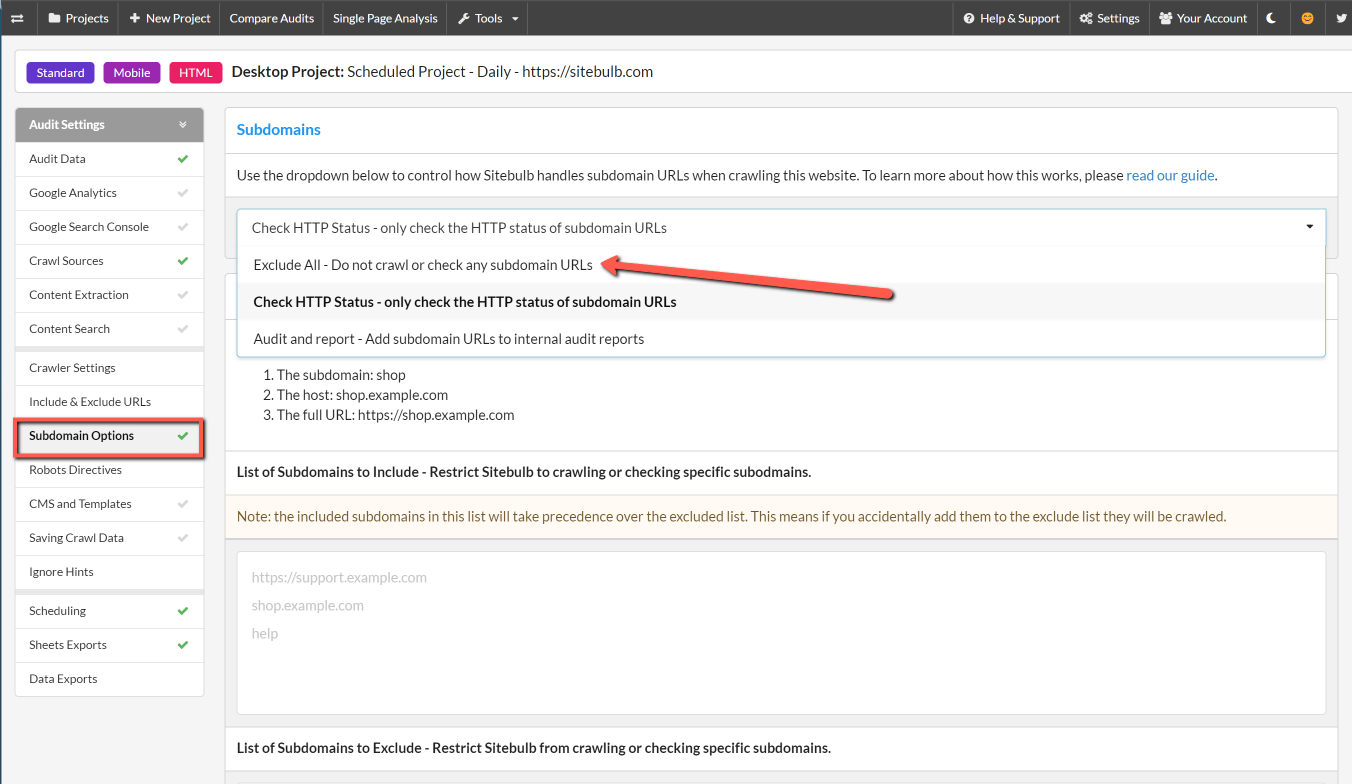Click the dropdown caret arrow
Viewport: 1352px width, 784px height.
coord(1309,227)
